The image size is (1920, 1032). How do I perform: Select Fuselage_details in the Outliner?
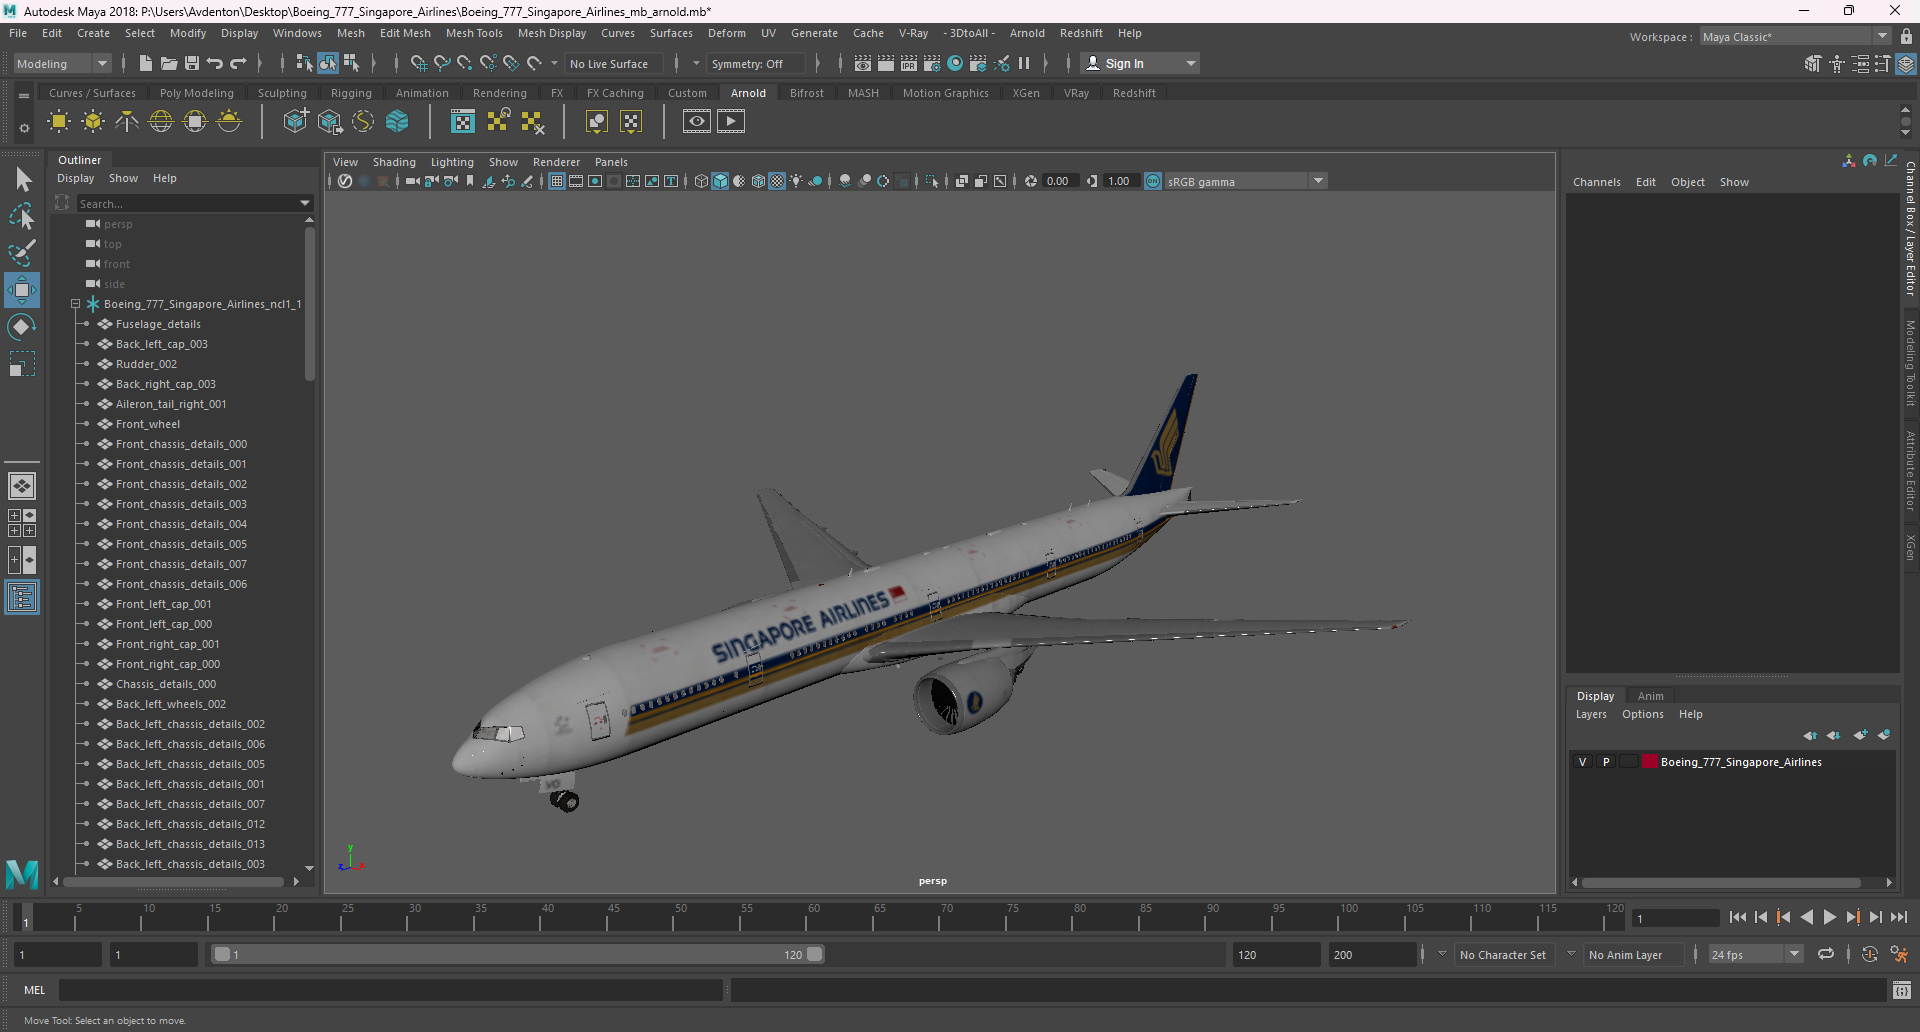pyautogui.click(x=158, y=324)
